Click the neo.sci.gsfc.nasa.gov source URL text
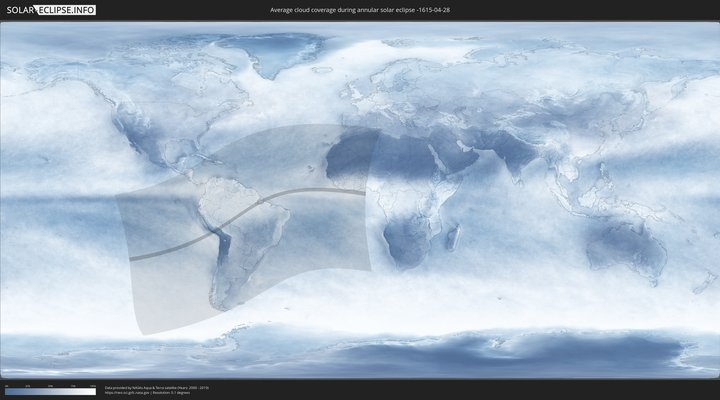The width and height of the screenshot is (720, 400). [x=127, y=393]
